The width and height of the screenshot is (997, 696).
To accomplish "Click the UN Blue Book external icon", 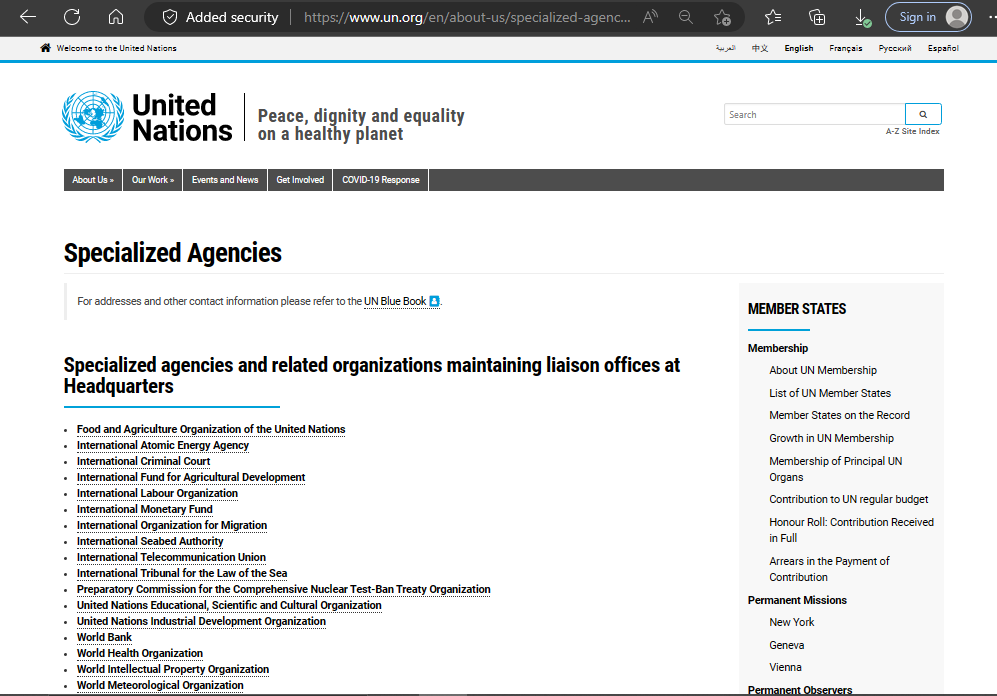I will coord(434,301).
